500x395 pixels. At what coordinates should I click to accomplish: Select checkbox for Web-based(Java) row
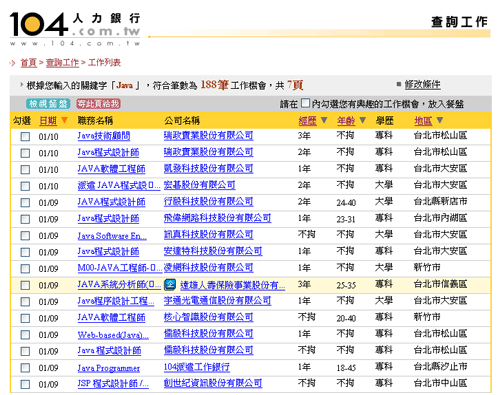[x=25, y=335]
